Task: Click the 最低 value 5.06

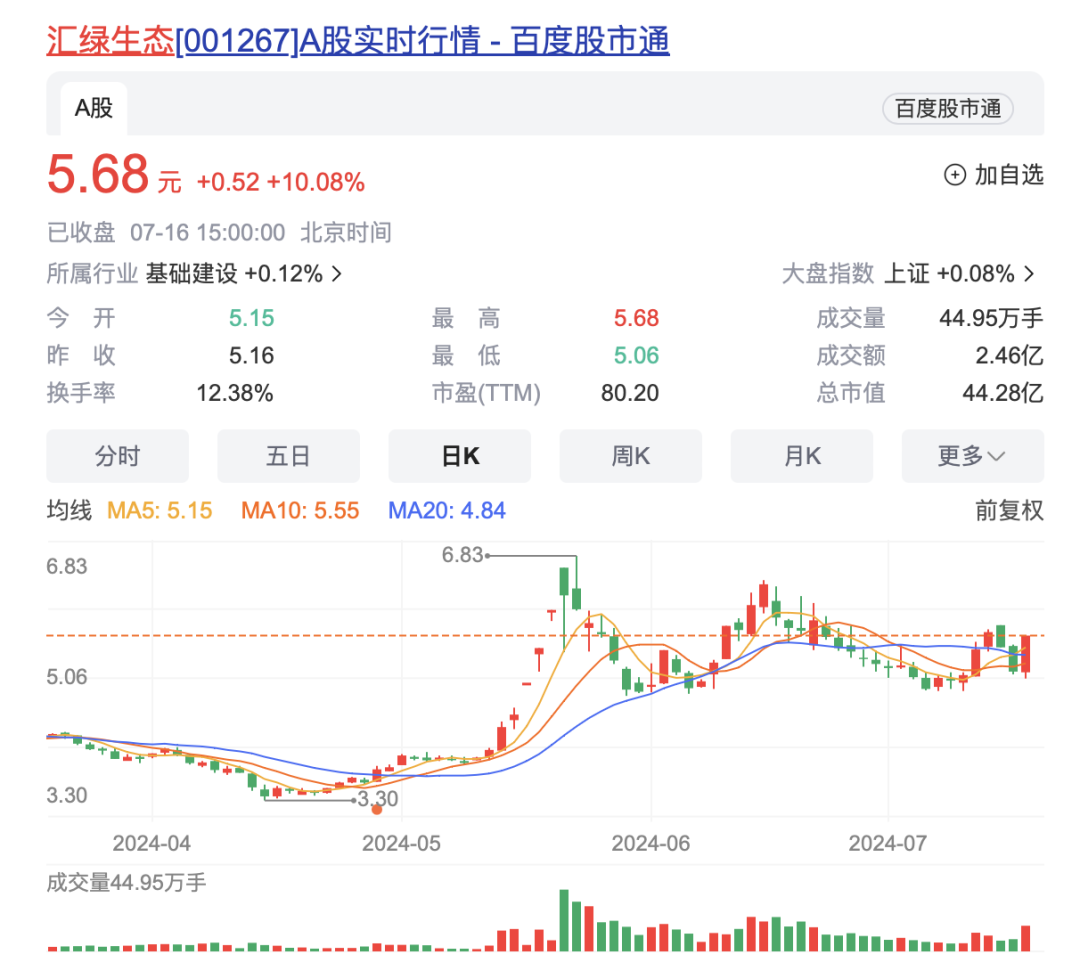Action: tap(636, 355)
